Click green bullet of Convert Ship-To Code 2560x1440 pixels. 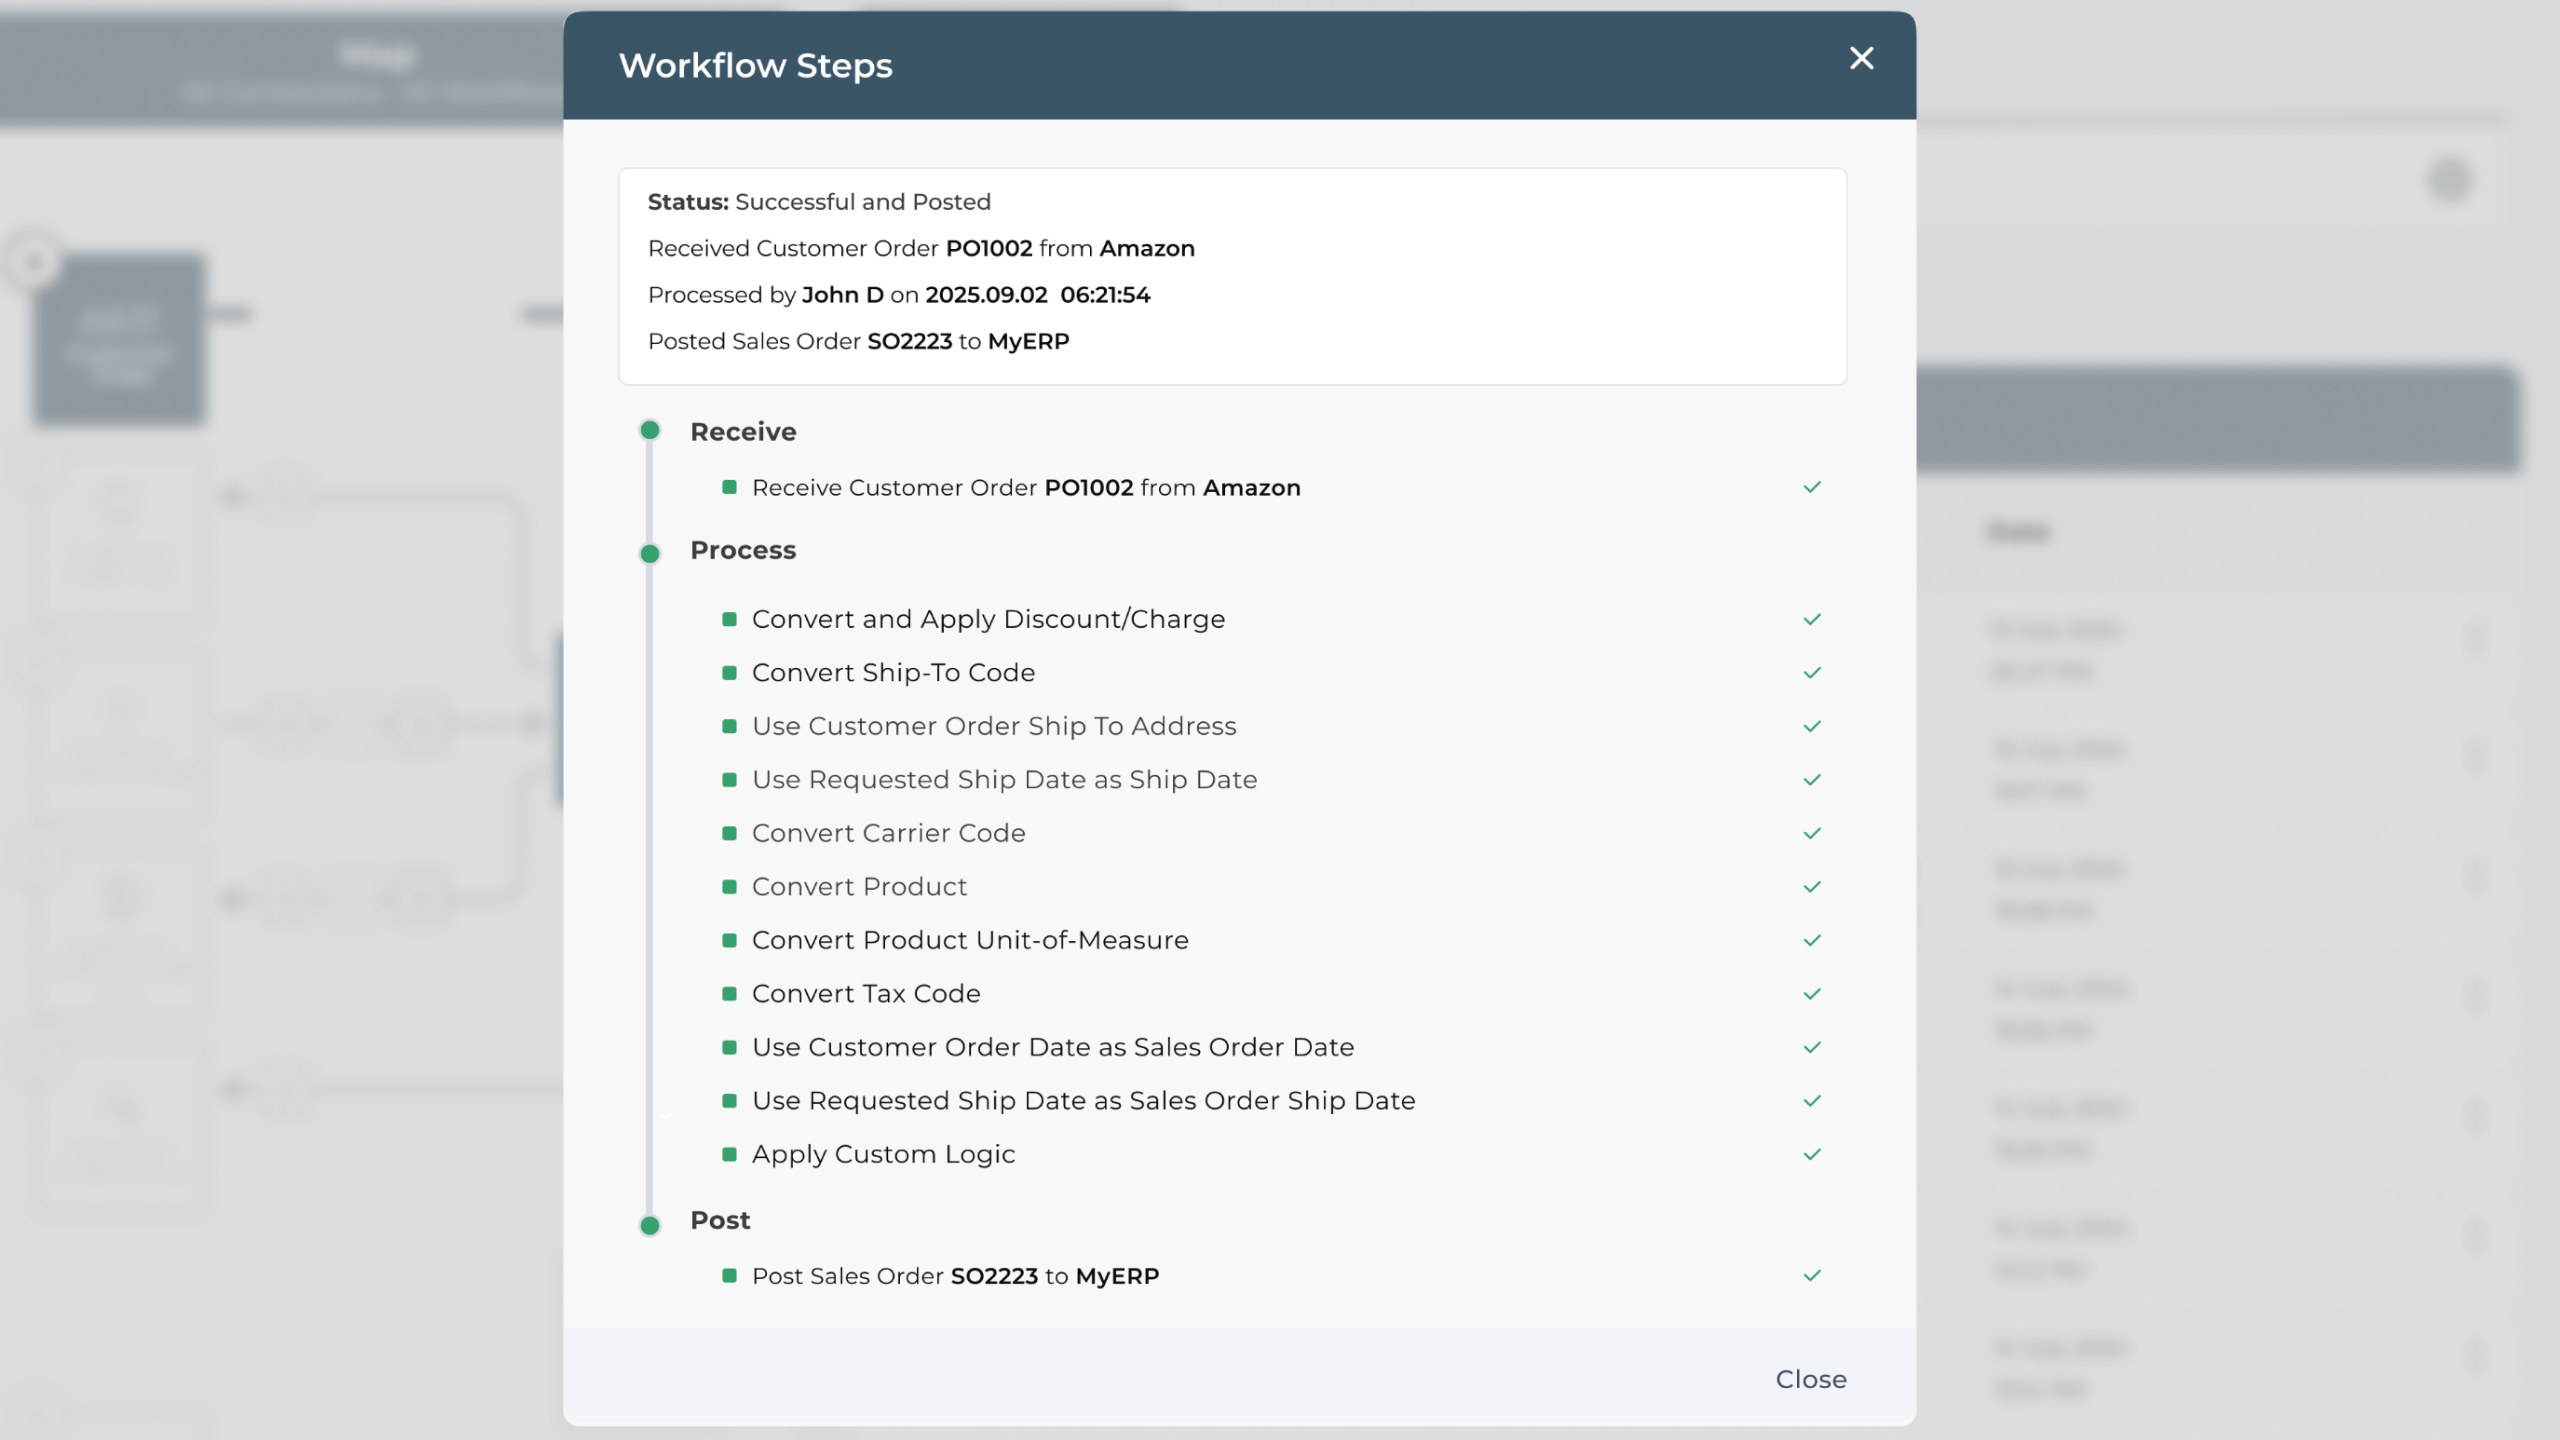click(x=729, y=673)
